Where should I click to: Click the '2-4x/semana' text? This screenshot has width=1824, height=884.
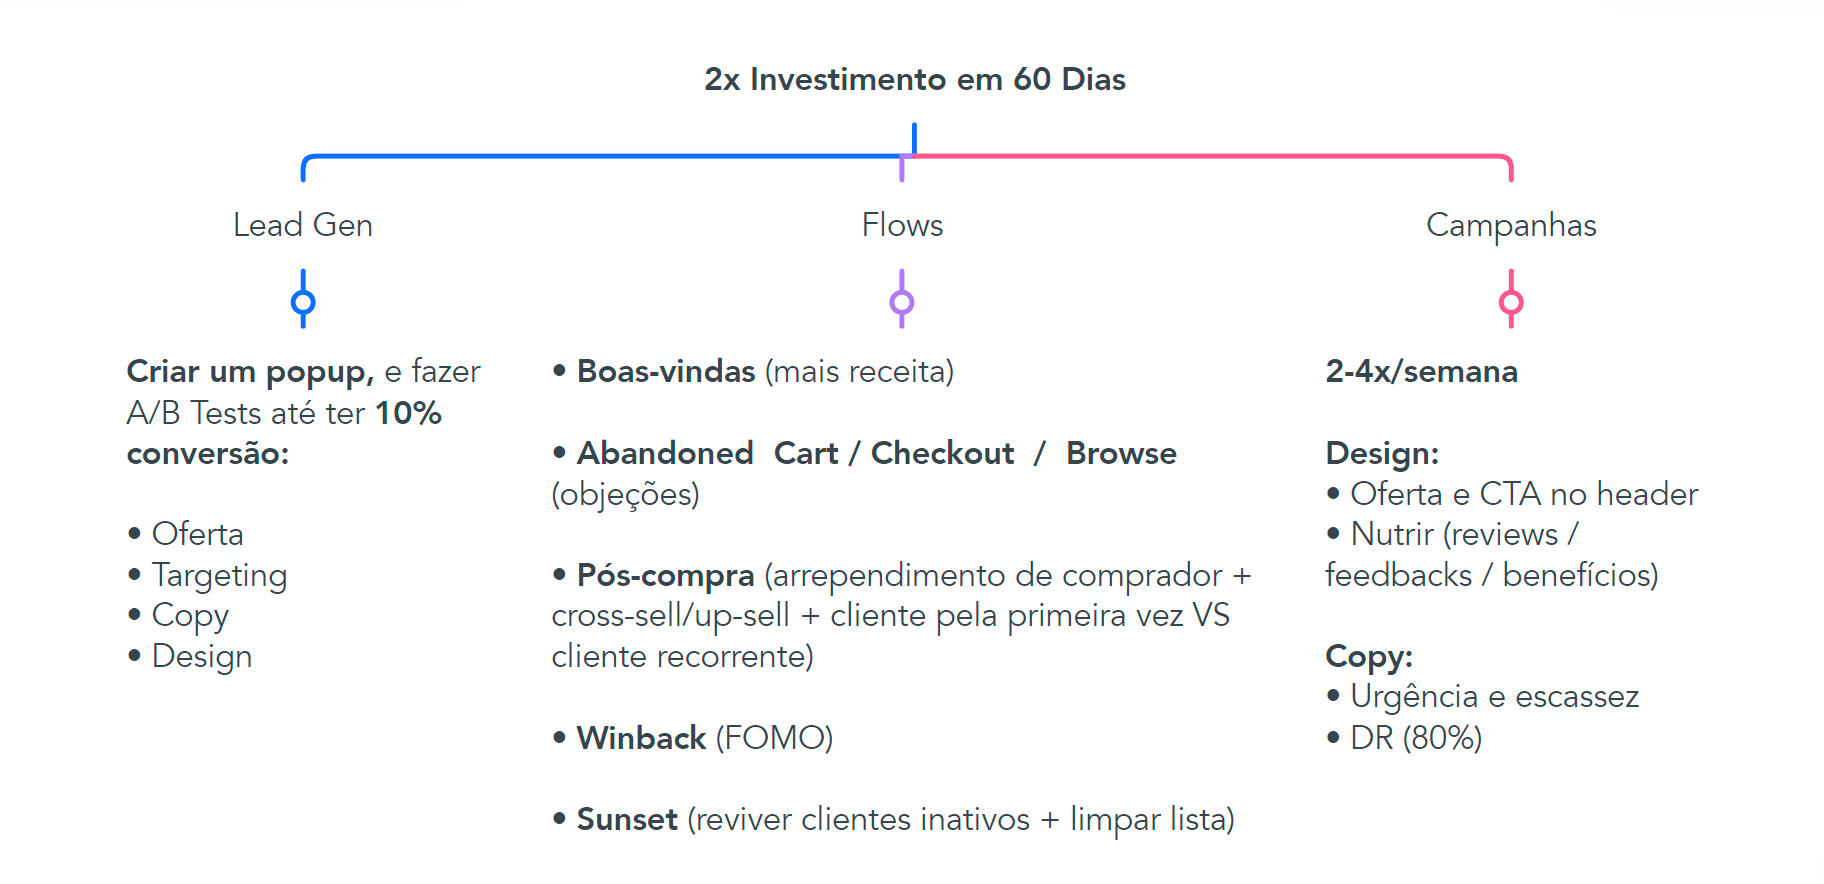click(1421, 372)
